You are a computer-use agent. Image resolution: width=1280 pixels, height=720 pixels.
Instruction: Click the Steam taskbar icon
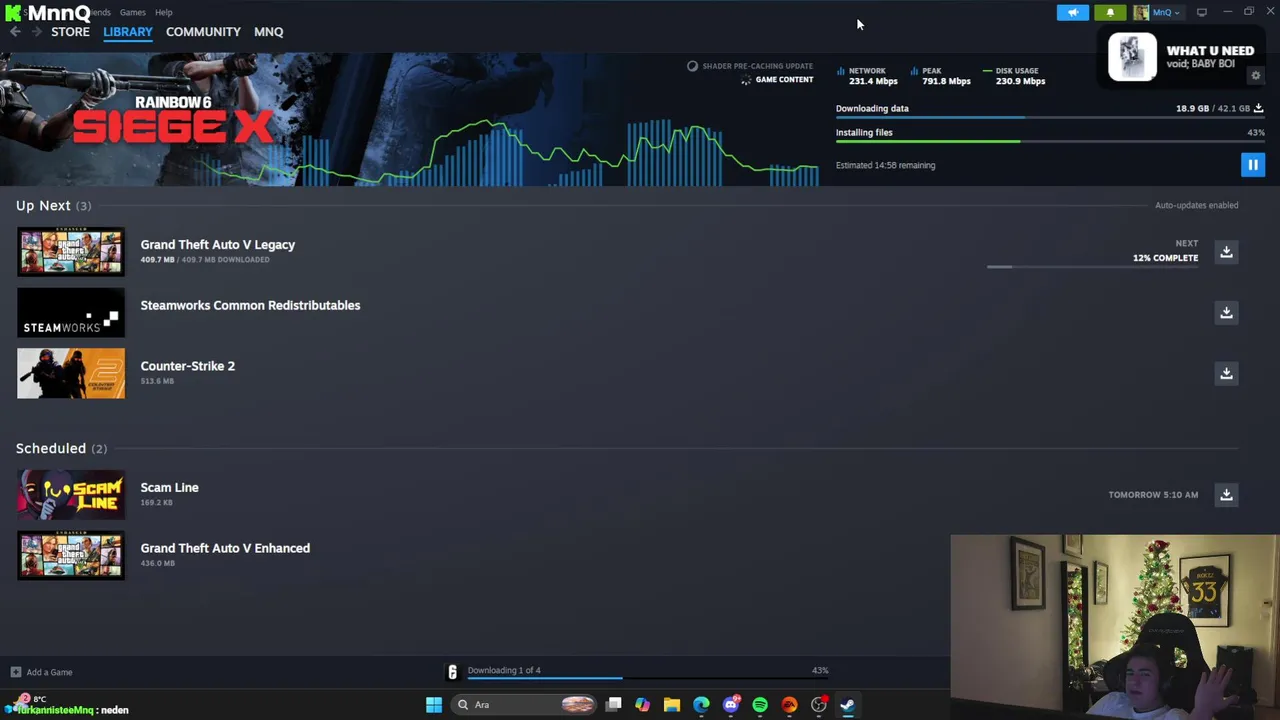(847, 705)
